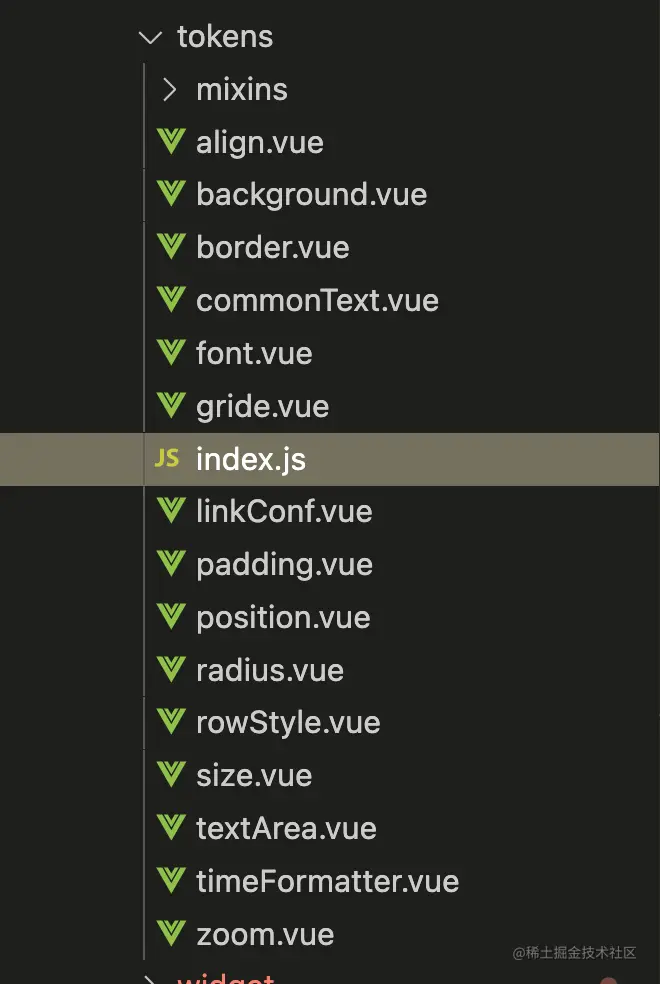Click the JS icon of index.js
Viewport: 660px width, 984px height.
167,459
